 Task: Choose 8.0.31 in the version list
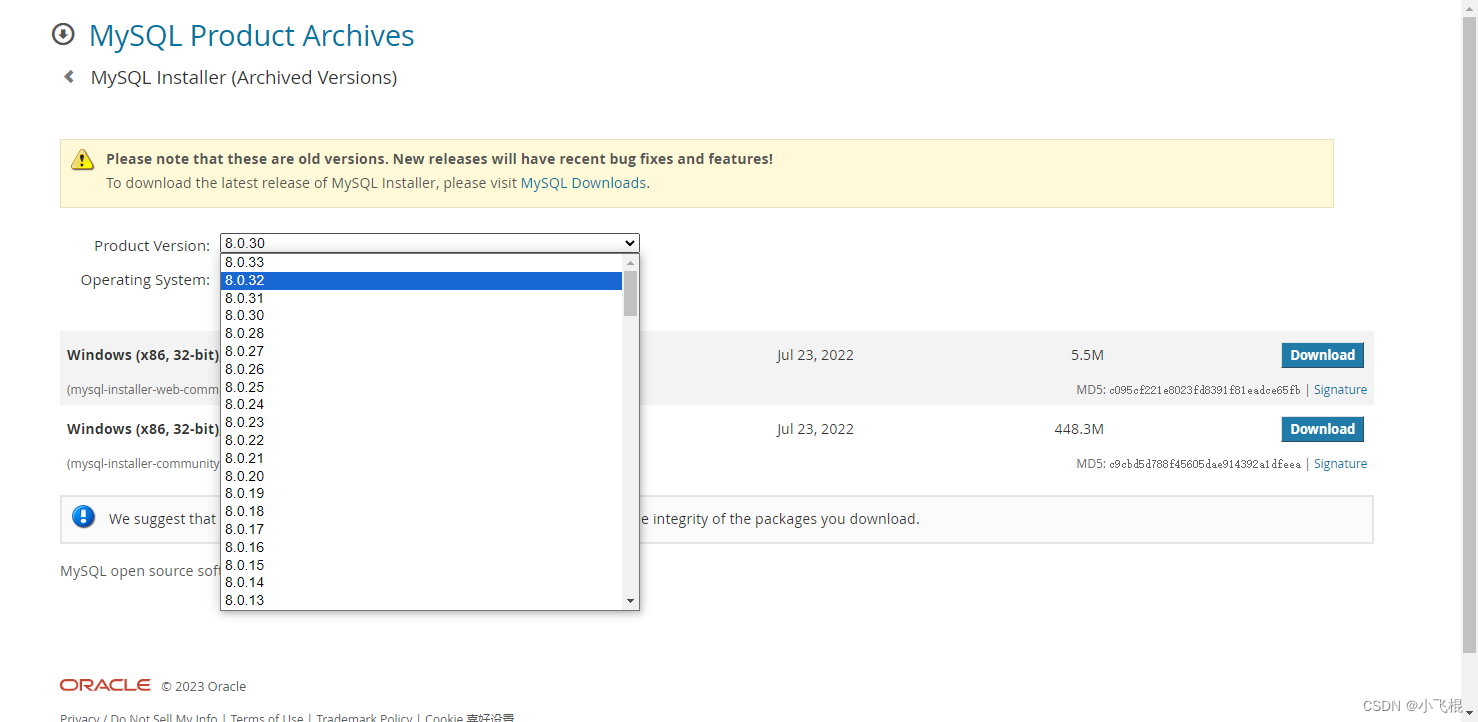pyautogui.click(x=421, y=298)
